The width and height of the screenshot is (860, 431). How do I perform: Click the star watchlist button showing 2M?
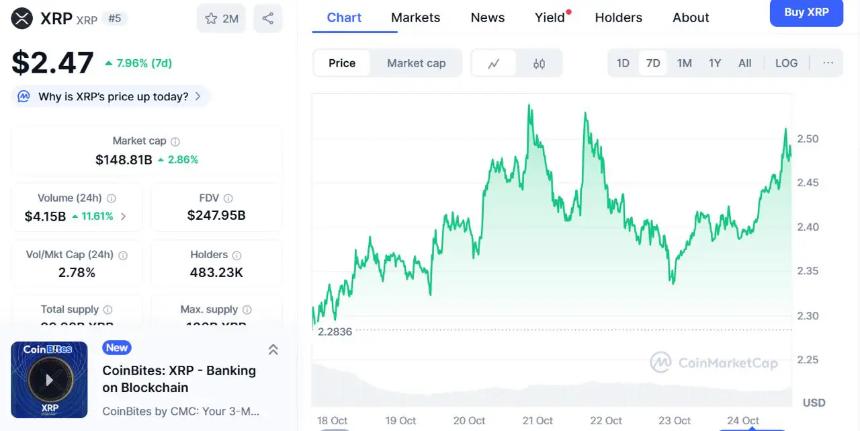pyautogui.click(x=221, y=18)
